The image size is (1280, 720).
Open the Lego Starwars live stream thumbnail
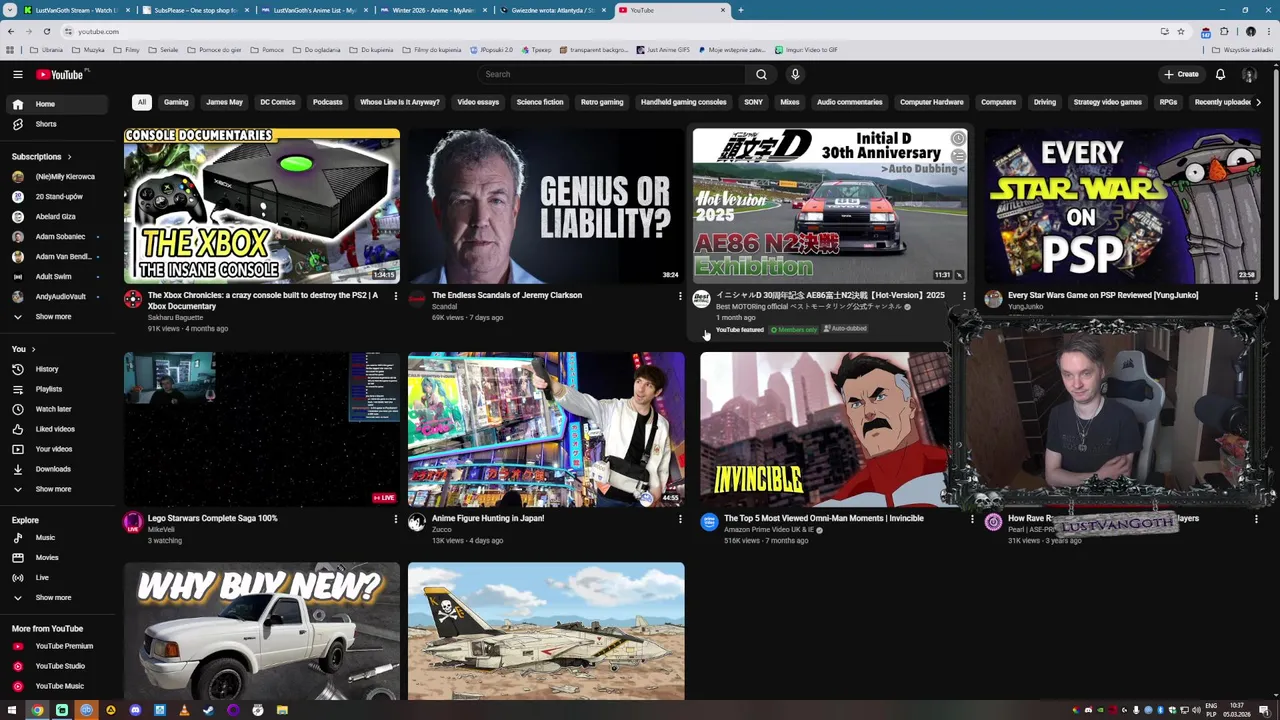tap(262, 429)
